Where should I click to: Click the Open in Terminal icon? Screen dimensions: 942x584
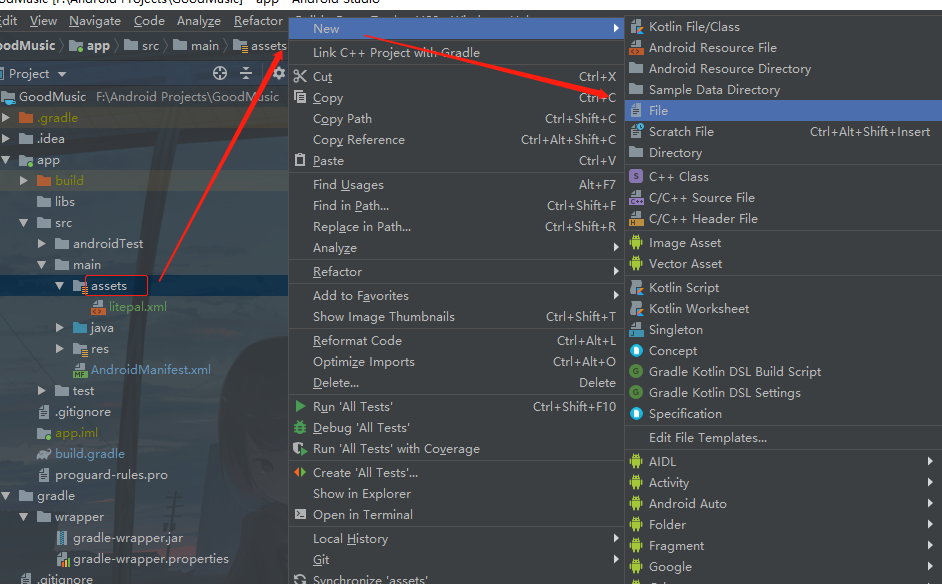click(300, 514)
